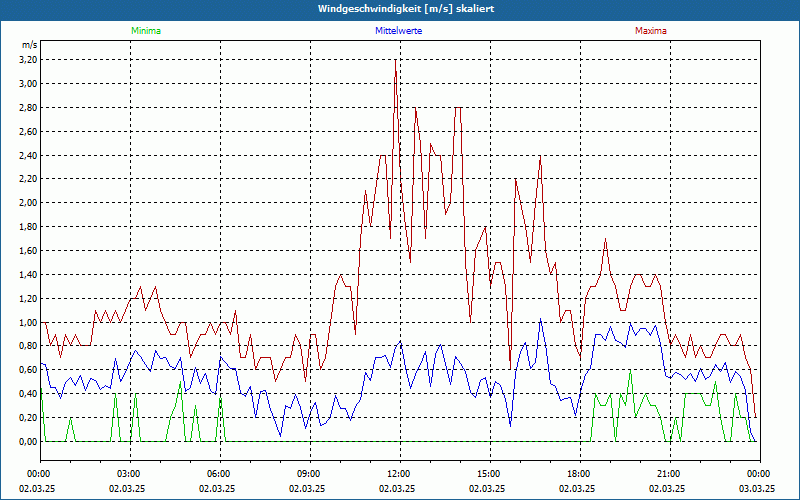This screenshot has height=500, width=800.
Task: Click the '2,60' y-axis value
Action: pyautogui.click(x=28, y=132)
